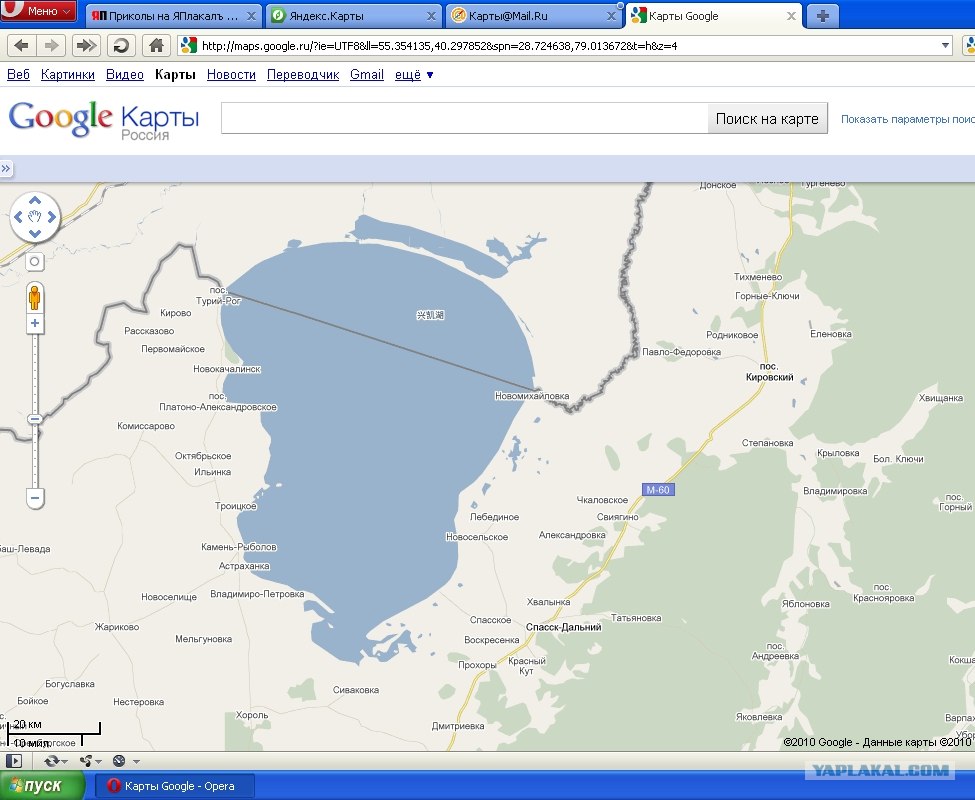The width and height of the screenshot is (975, 800).
Task: Click the fast forward navigation button
Action: point(86,45)
